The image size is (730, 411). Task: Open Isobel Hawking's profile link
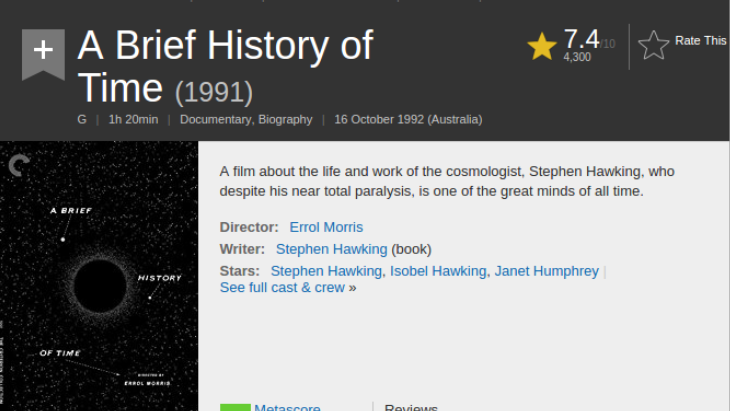(x=438, y=271)
